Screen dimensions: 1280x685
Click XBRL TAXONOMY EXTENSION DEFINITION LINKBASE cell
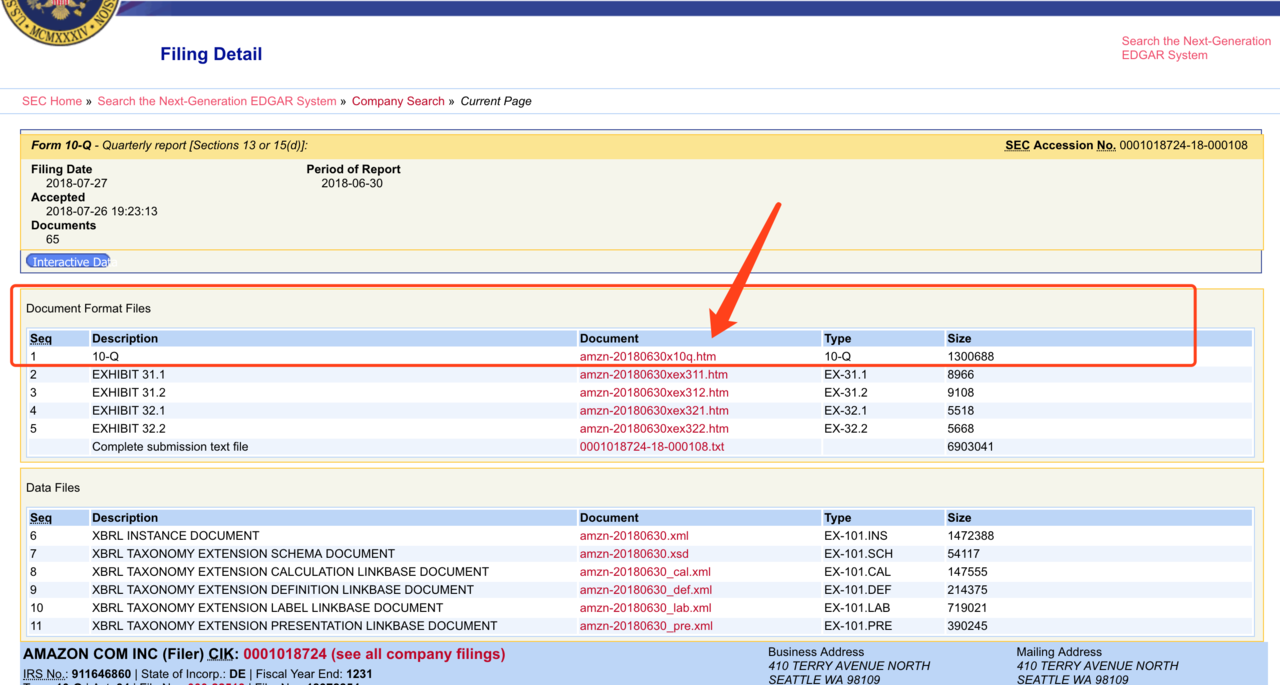point(283,589)
